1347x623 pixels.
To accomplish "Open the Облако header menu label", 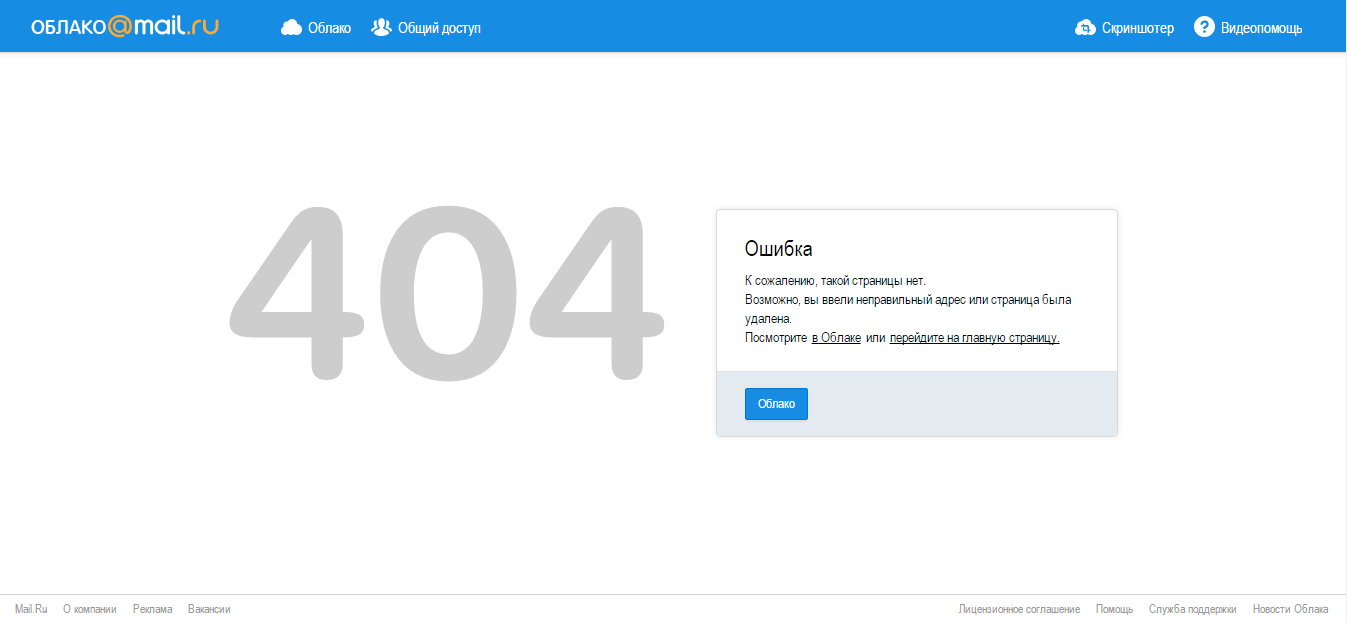I will pyautogui.click(x=329, y=28).
